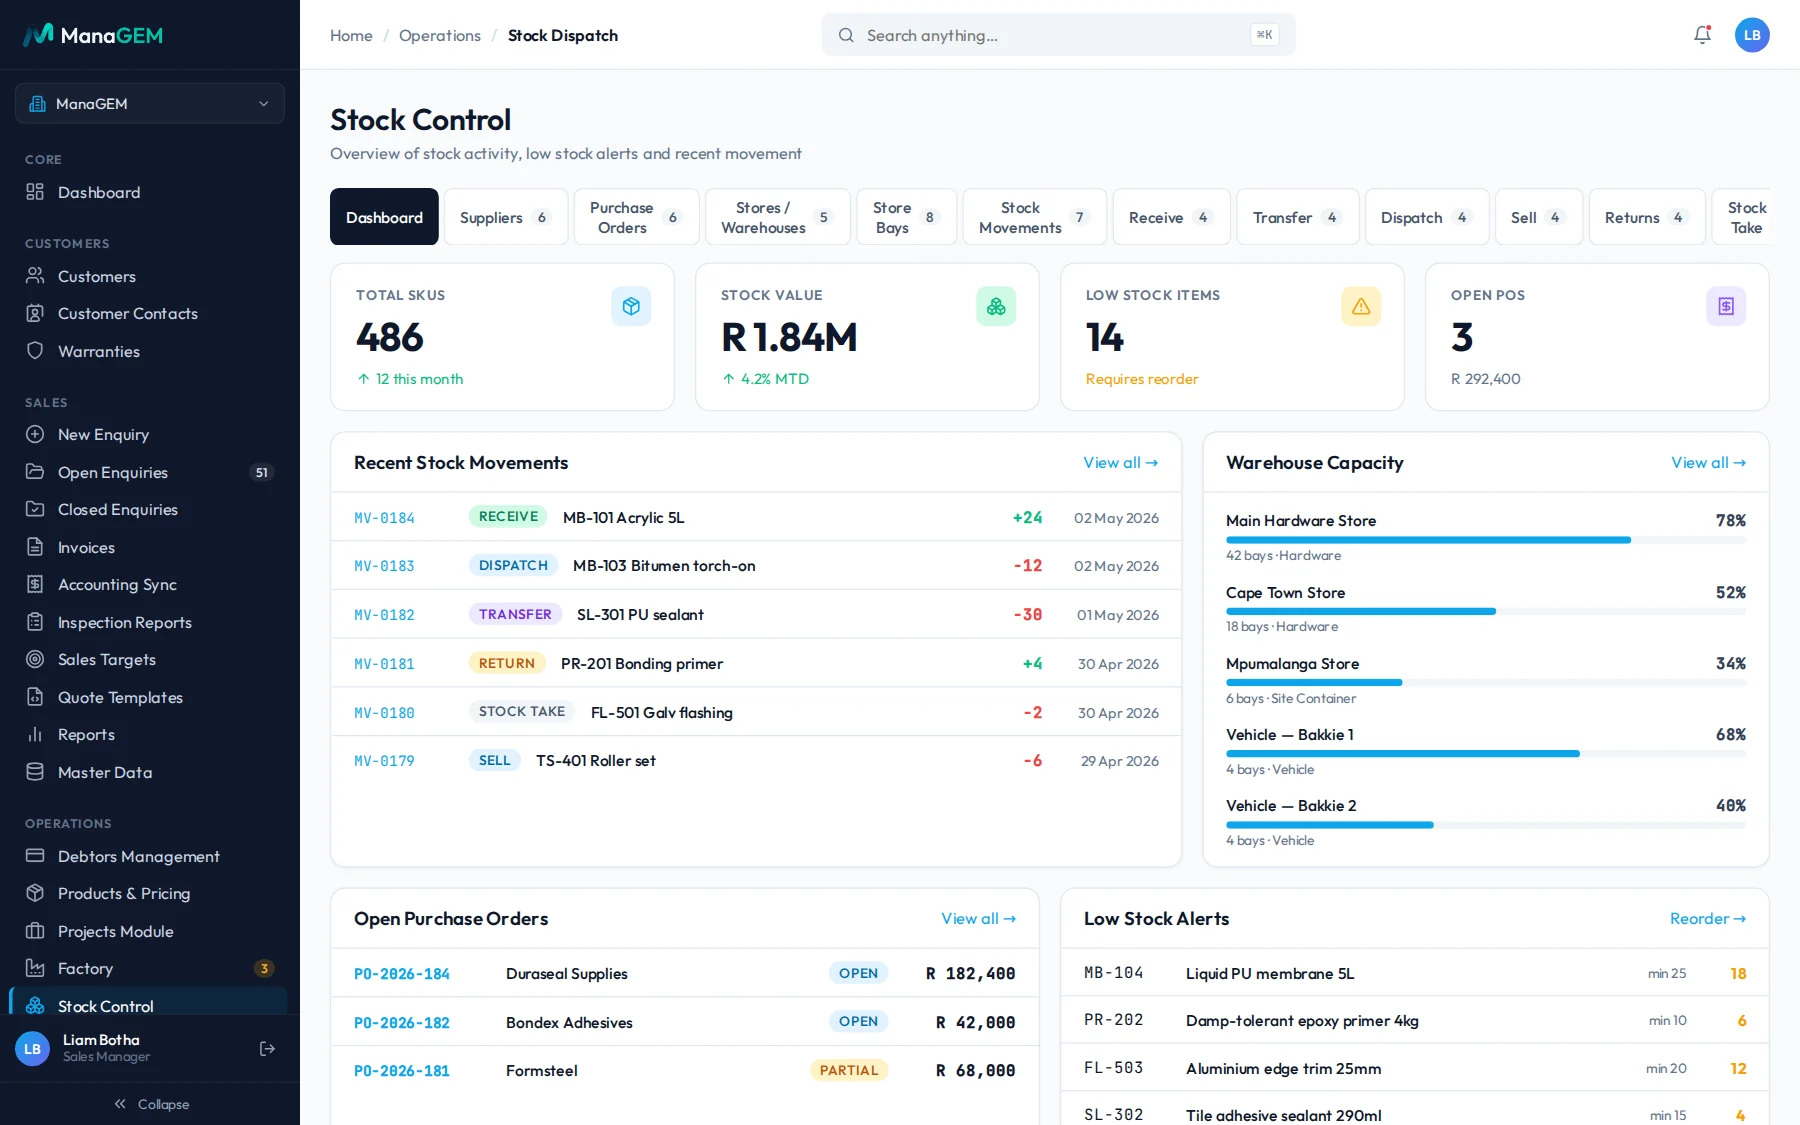The width and height of the screenshot is (1800, 1125).
Task: Open PO-2026-181 Formsteel order
Action: click(x=685, y=1070)
